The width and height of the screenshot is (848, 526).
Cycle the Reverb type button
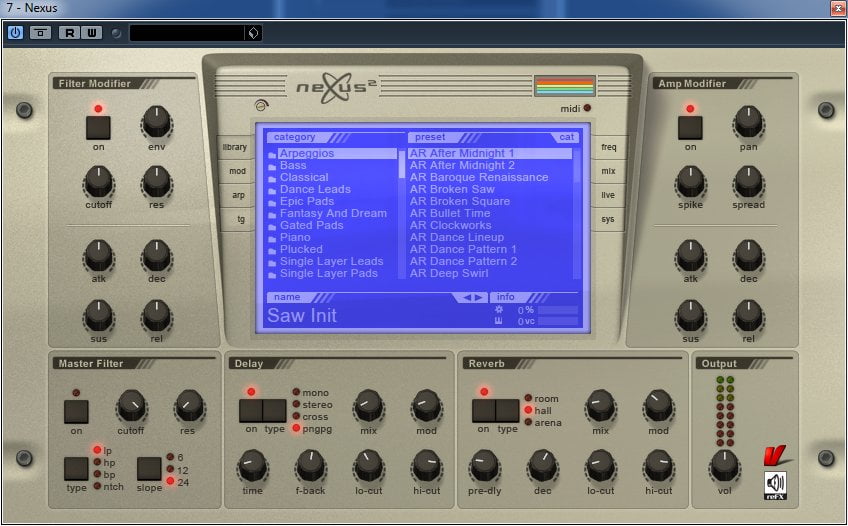pyautogui.click(x=507, y=411)
